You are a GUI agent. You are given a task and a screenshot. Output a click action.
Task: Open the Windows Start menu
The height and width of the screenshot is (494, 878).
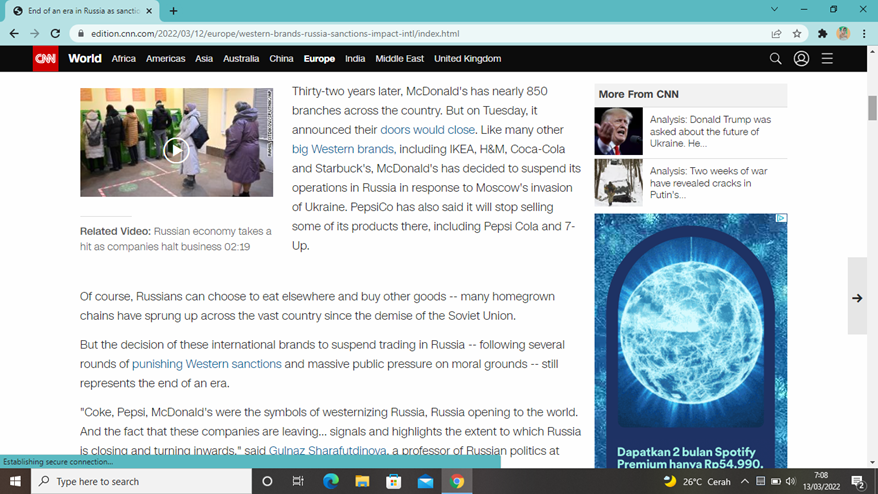click(x=15, y=481)
